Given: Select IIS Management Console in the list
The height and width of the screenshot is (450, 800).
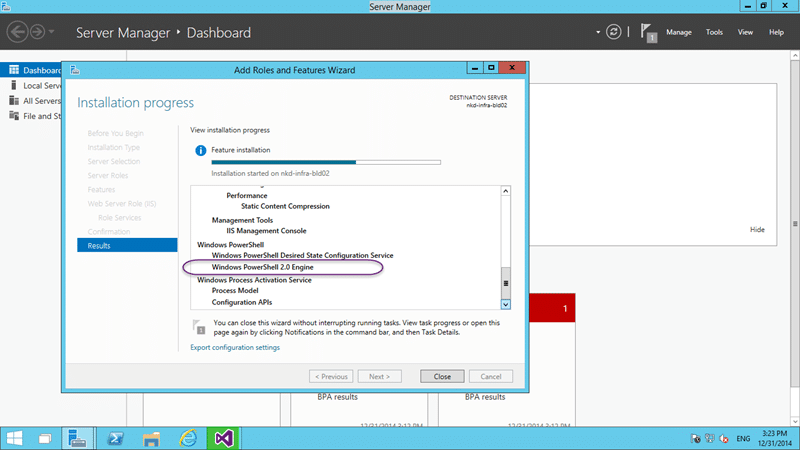Looking at the screenshot, I should (x=266, y=231).
